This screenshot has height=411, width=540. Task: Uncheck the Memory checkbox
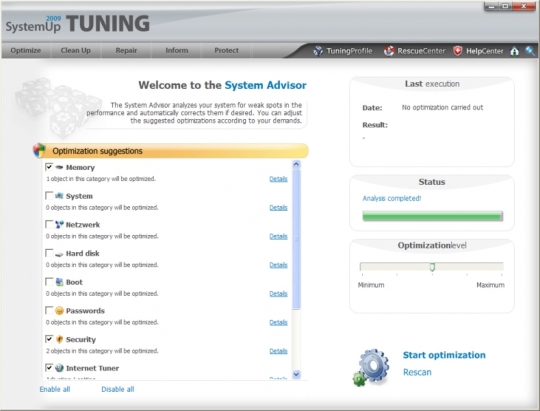[x=49, y=167]
